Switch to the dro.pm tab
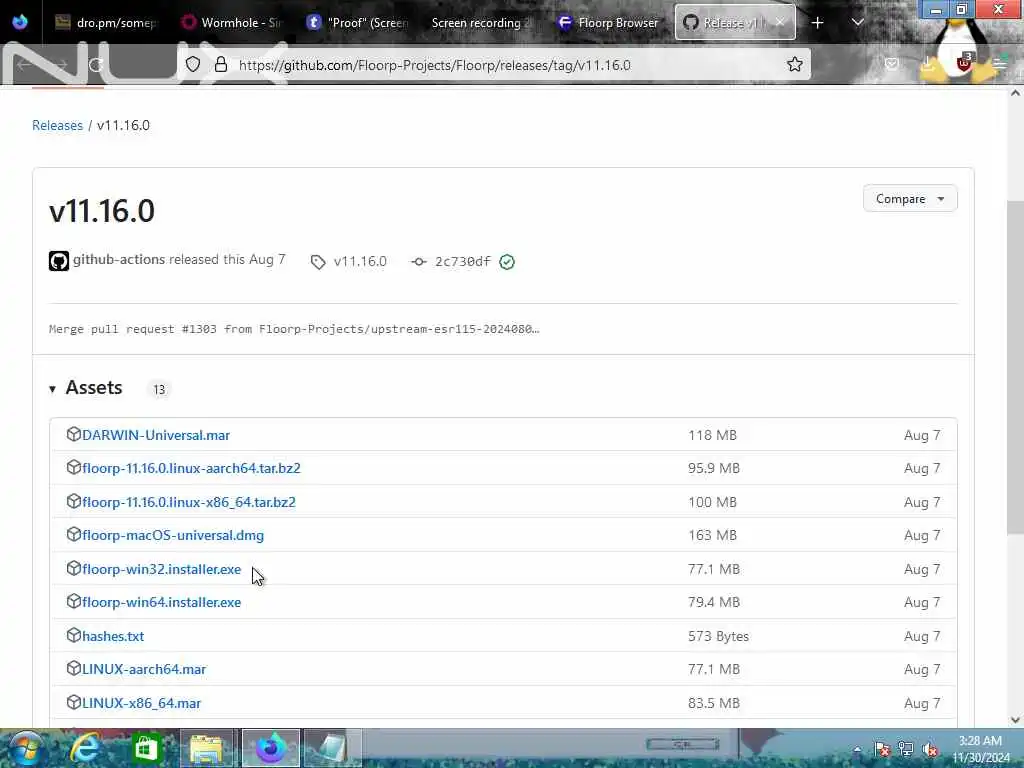1024x768 pixels. 106,22
